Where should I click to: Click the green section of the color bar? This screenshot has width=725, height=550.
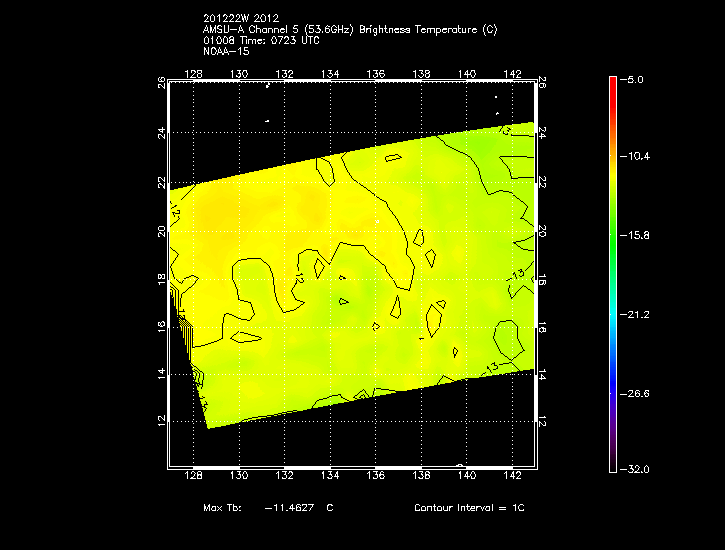pyautogui.click(x=612, y=235)
